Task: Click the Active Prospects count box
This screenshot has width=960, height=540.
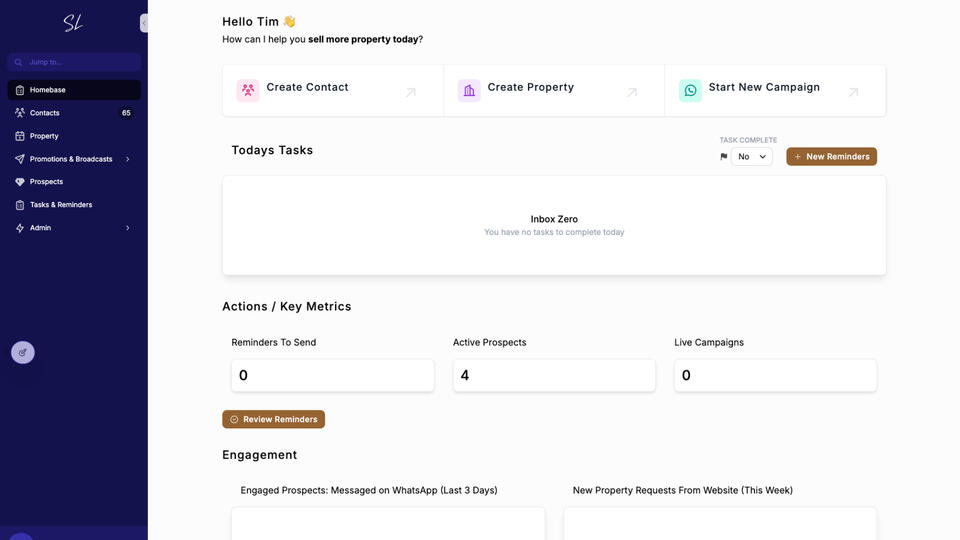Action: tap(554, 375)
